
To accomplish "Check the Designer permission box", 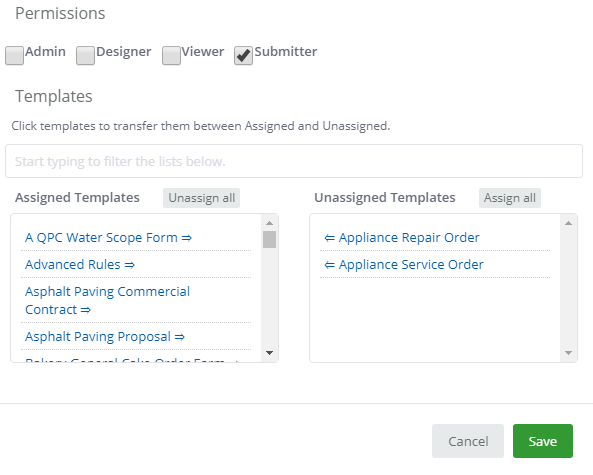I will [85, 55].
